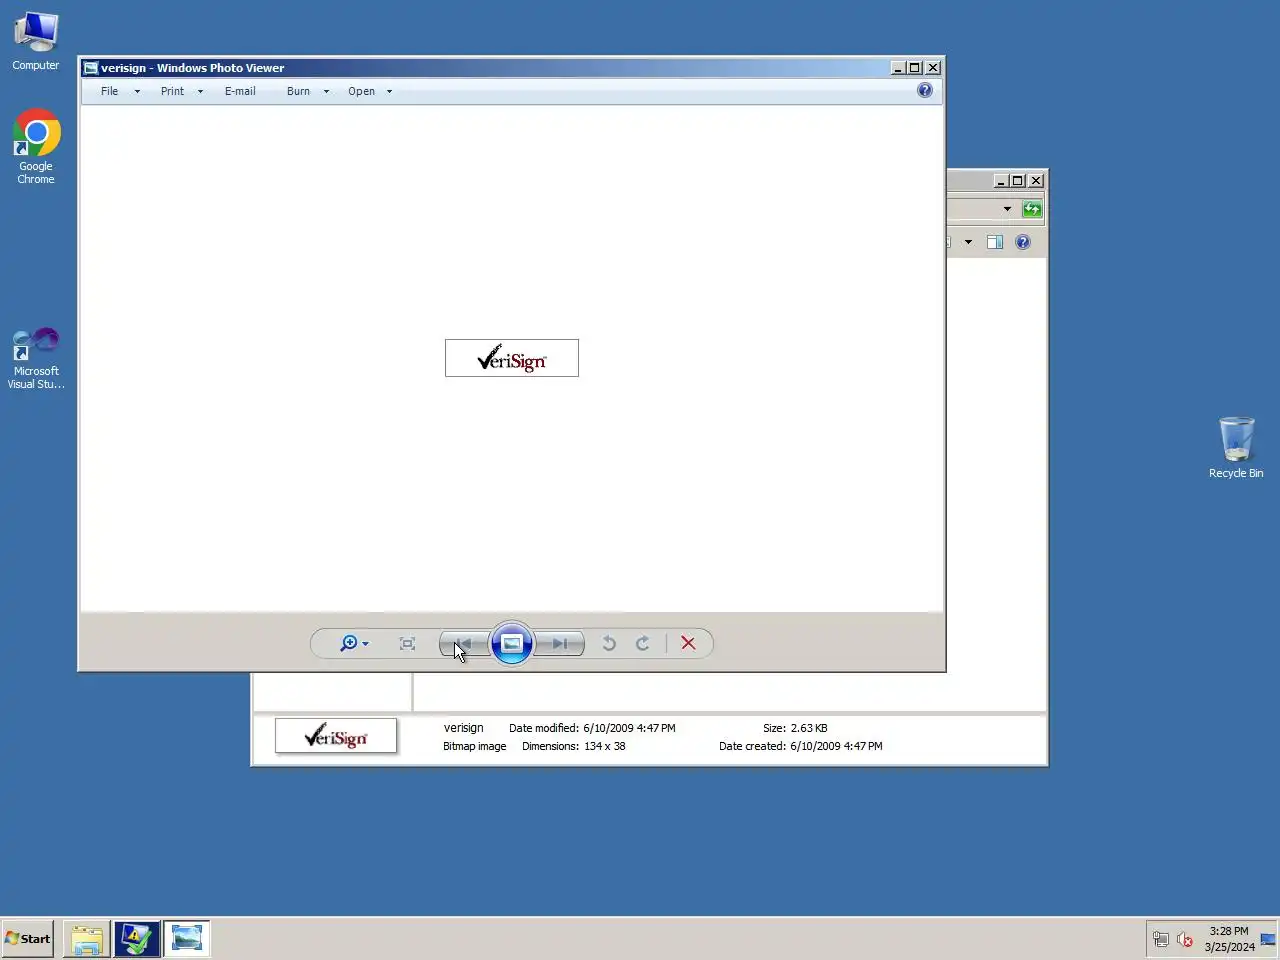Open the Burn menu
This screenshot has width=1280, height=960.
point(298,91)
